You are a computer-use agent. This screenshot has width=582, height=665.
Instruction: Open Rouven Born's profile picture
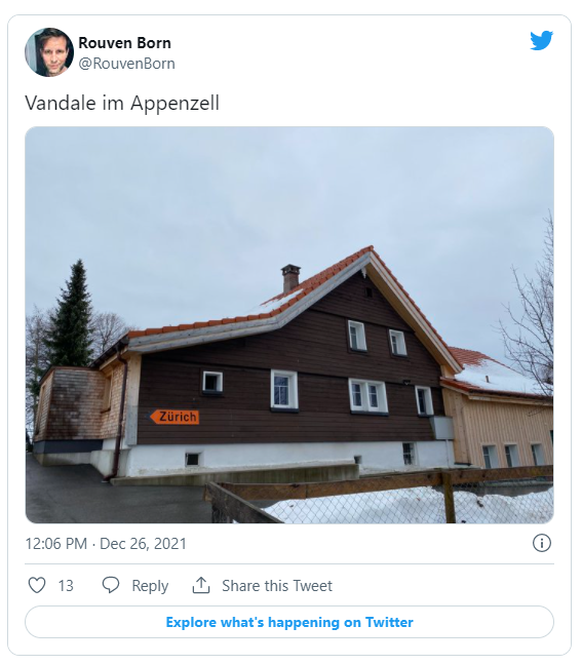point(49,53)
